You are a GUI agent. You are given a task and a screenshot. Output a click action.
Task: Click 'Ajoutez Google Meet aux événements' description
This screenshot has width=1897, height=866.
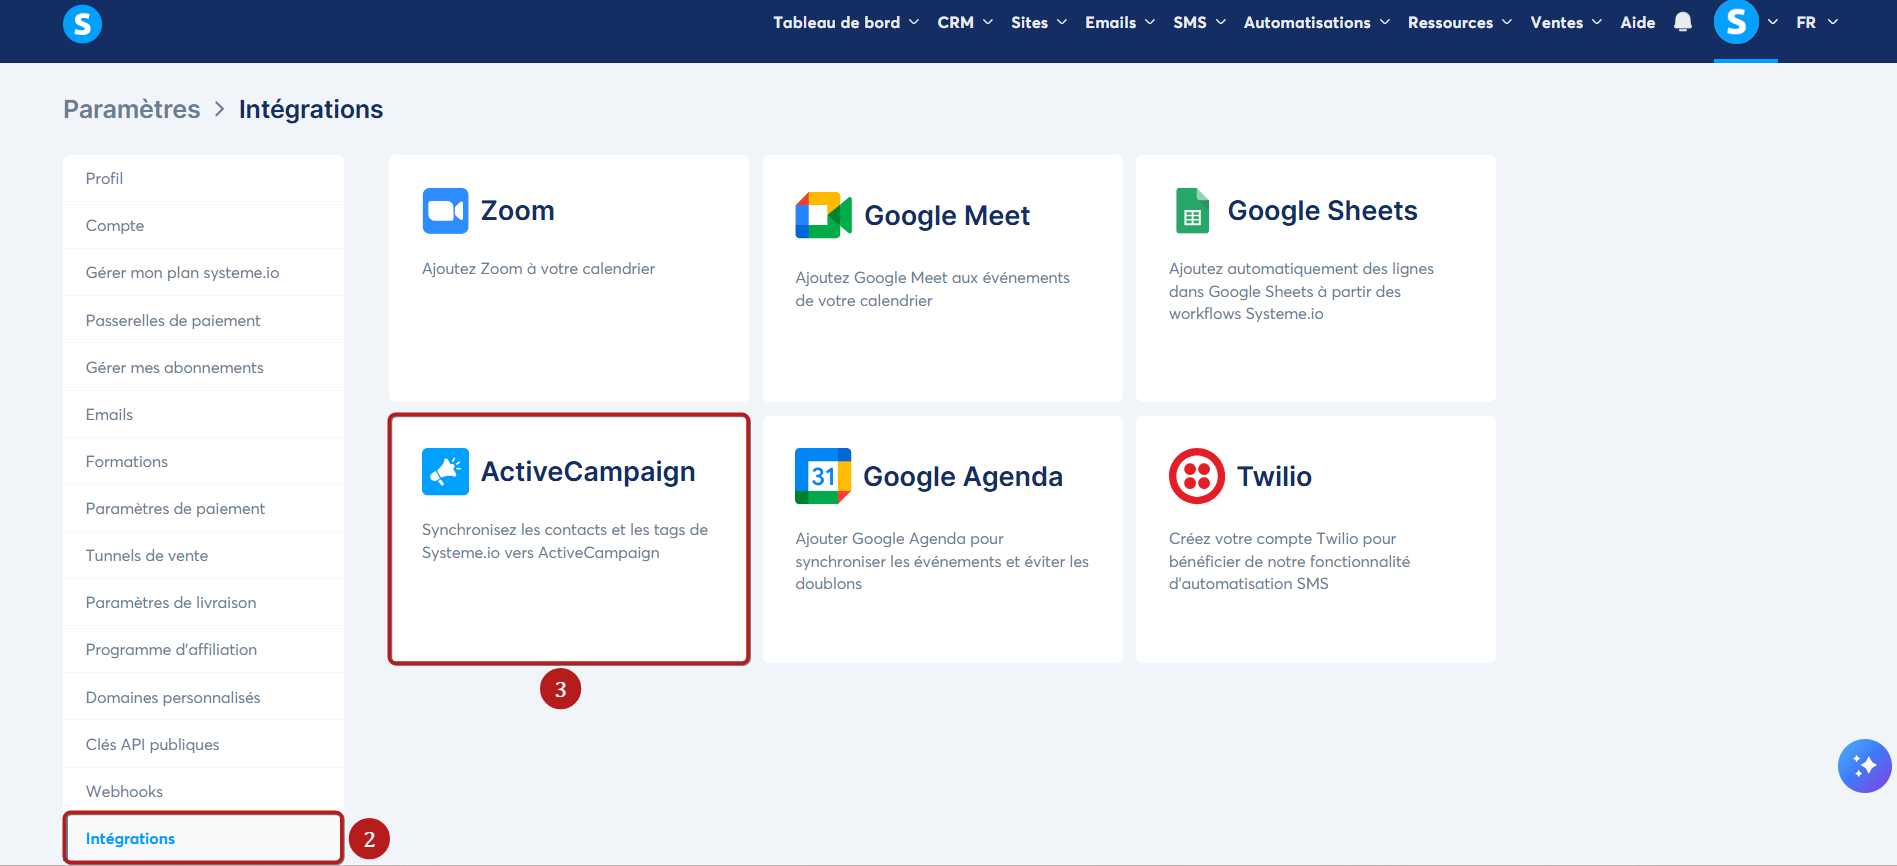pos(932,289)
